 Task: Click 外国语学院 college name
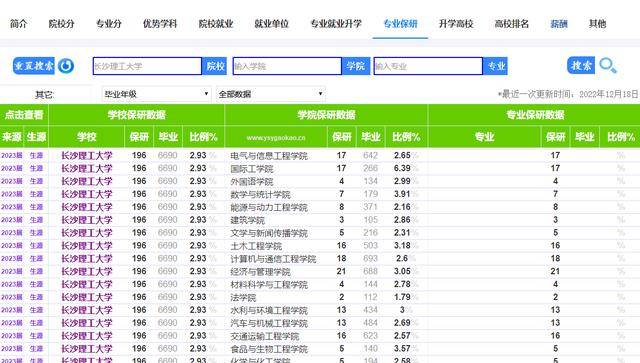click(252, 181)
